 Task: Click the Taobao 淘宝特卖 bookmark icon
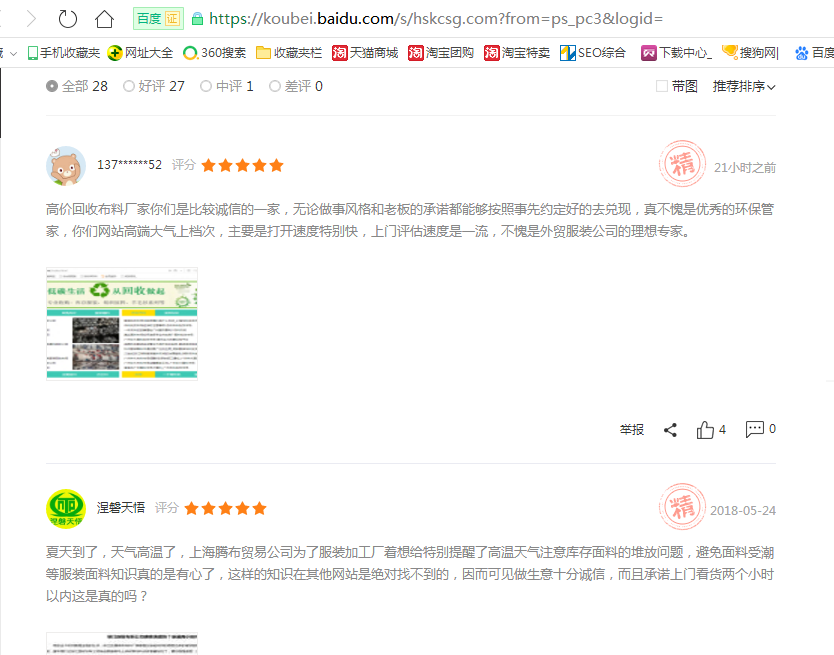493,51
